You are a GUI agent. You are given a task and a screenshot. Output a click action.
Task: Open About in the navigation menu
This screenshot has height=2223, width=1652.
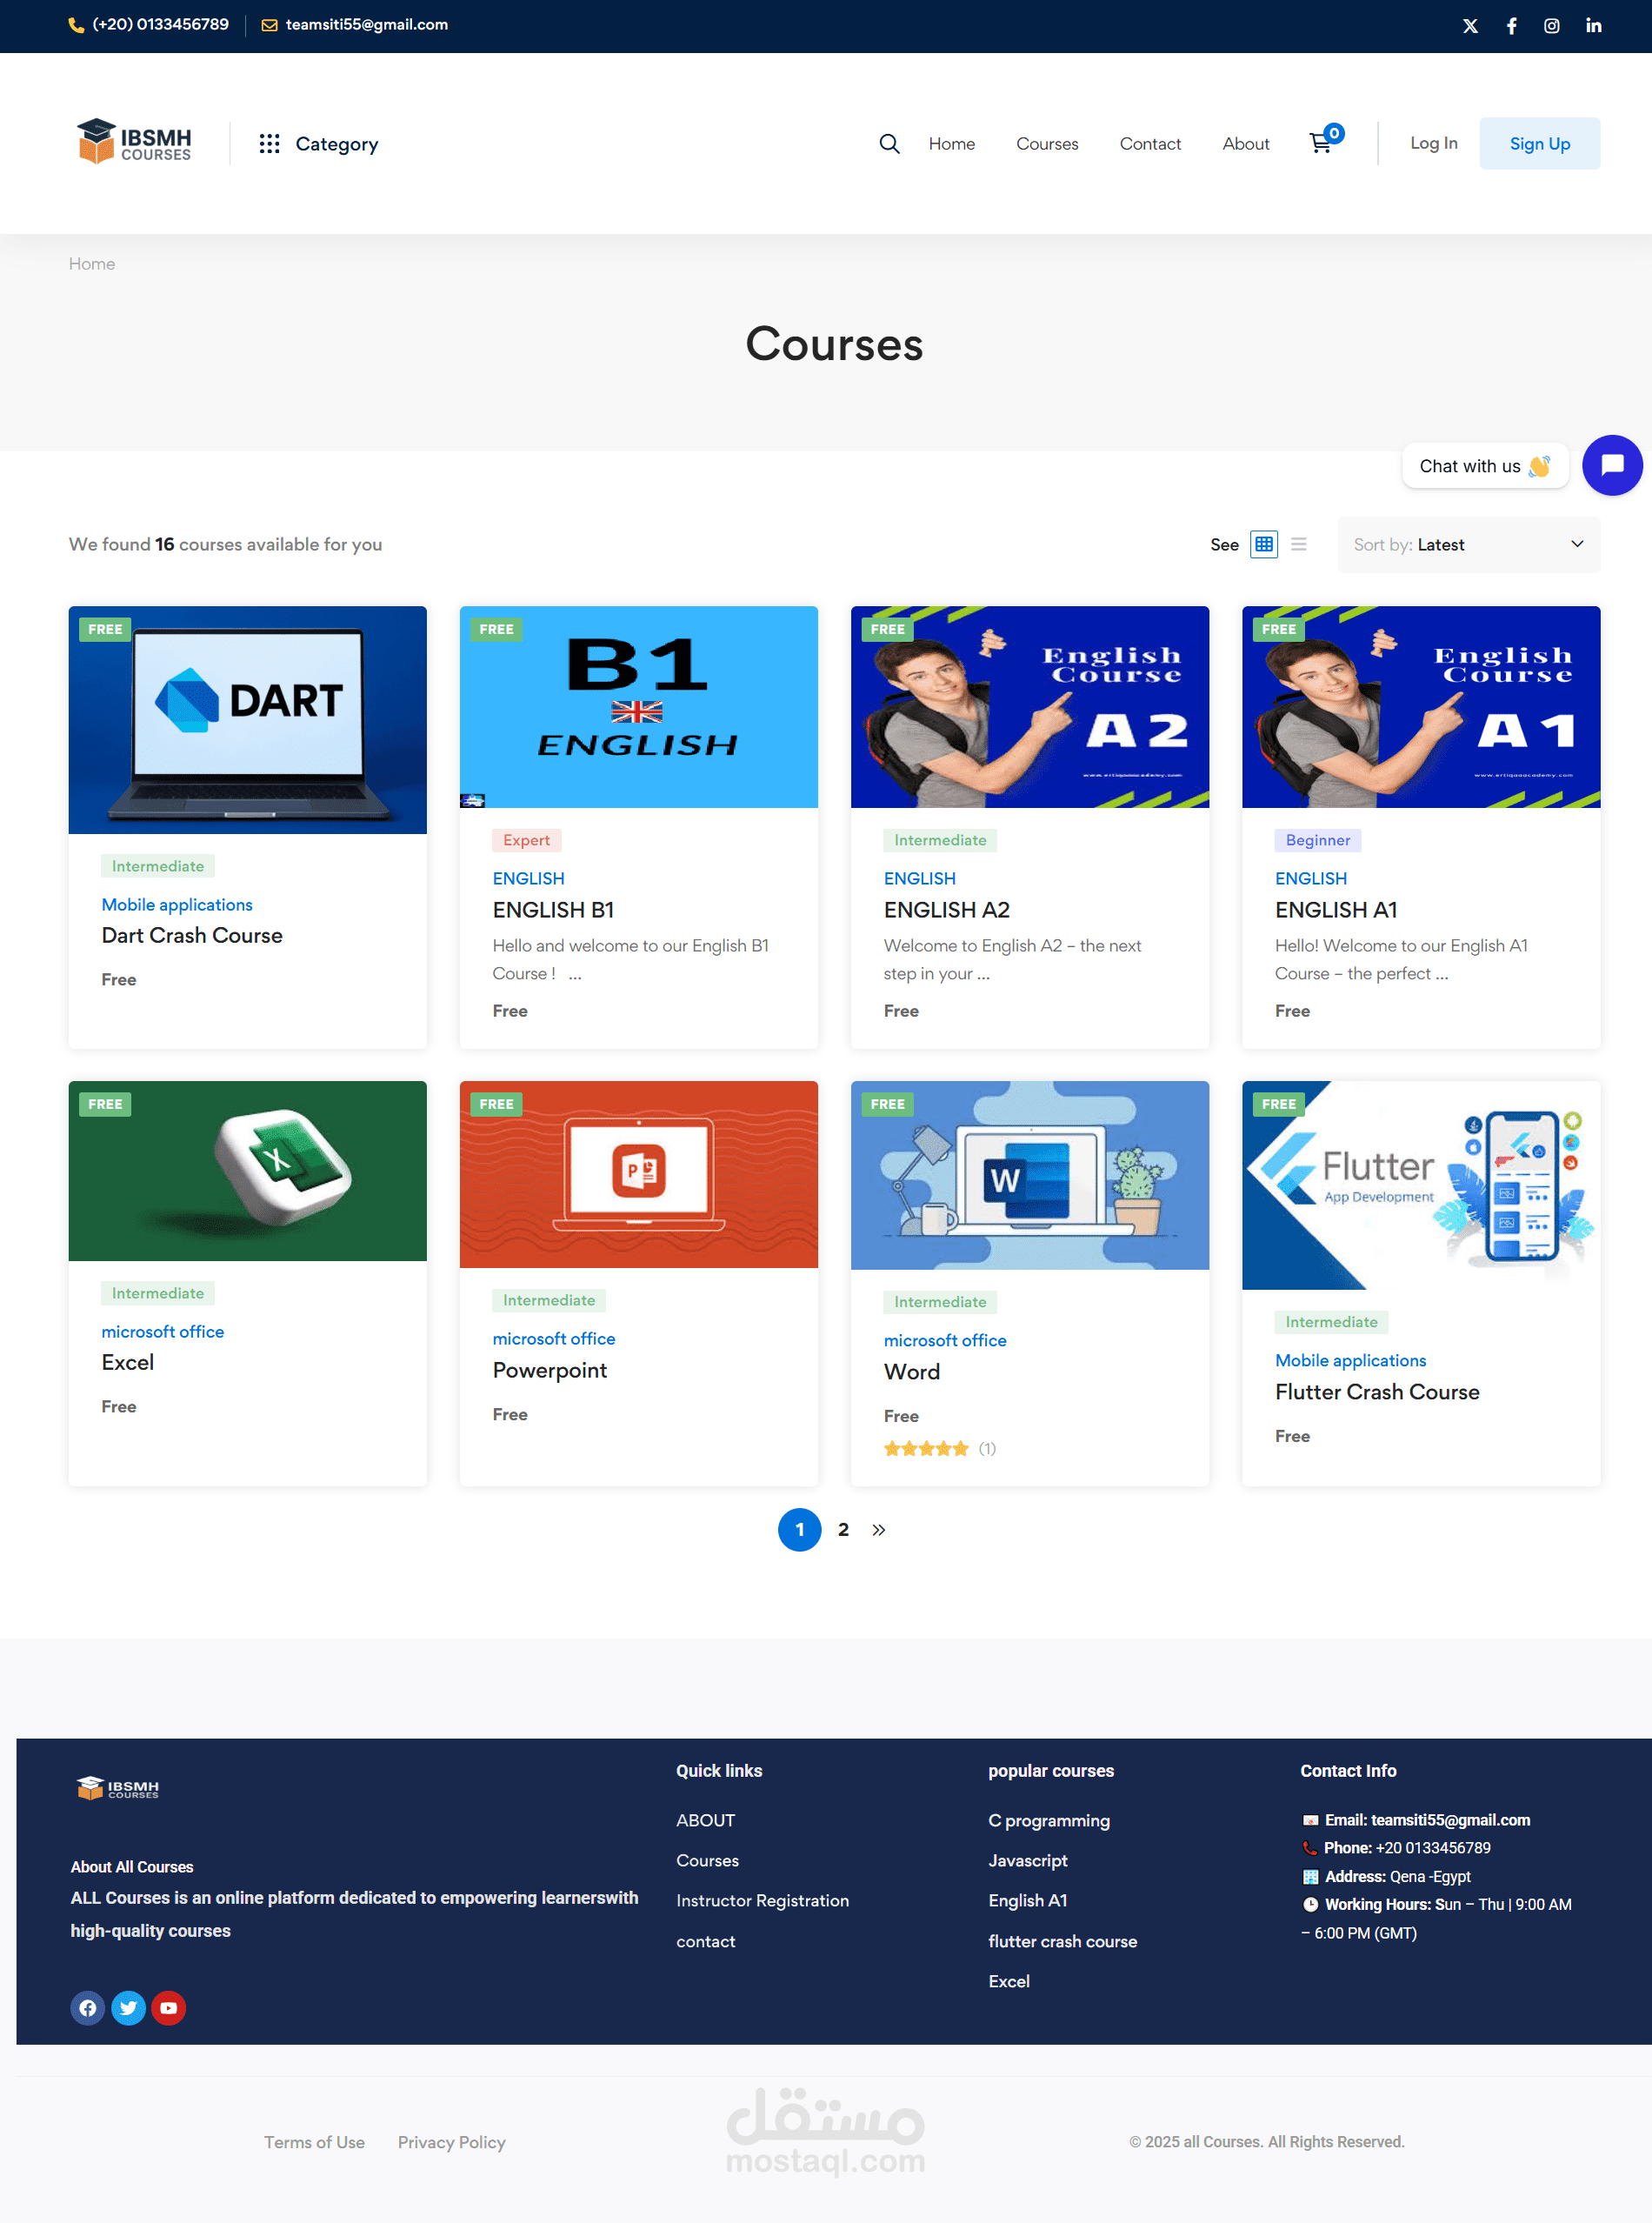pyautogui.click(x=1246, y=144)
